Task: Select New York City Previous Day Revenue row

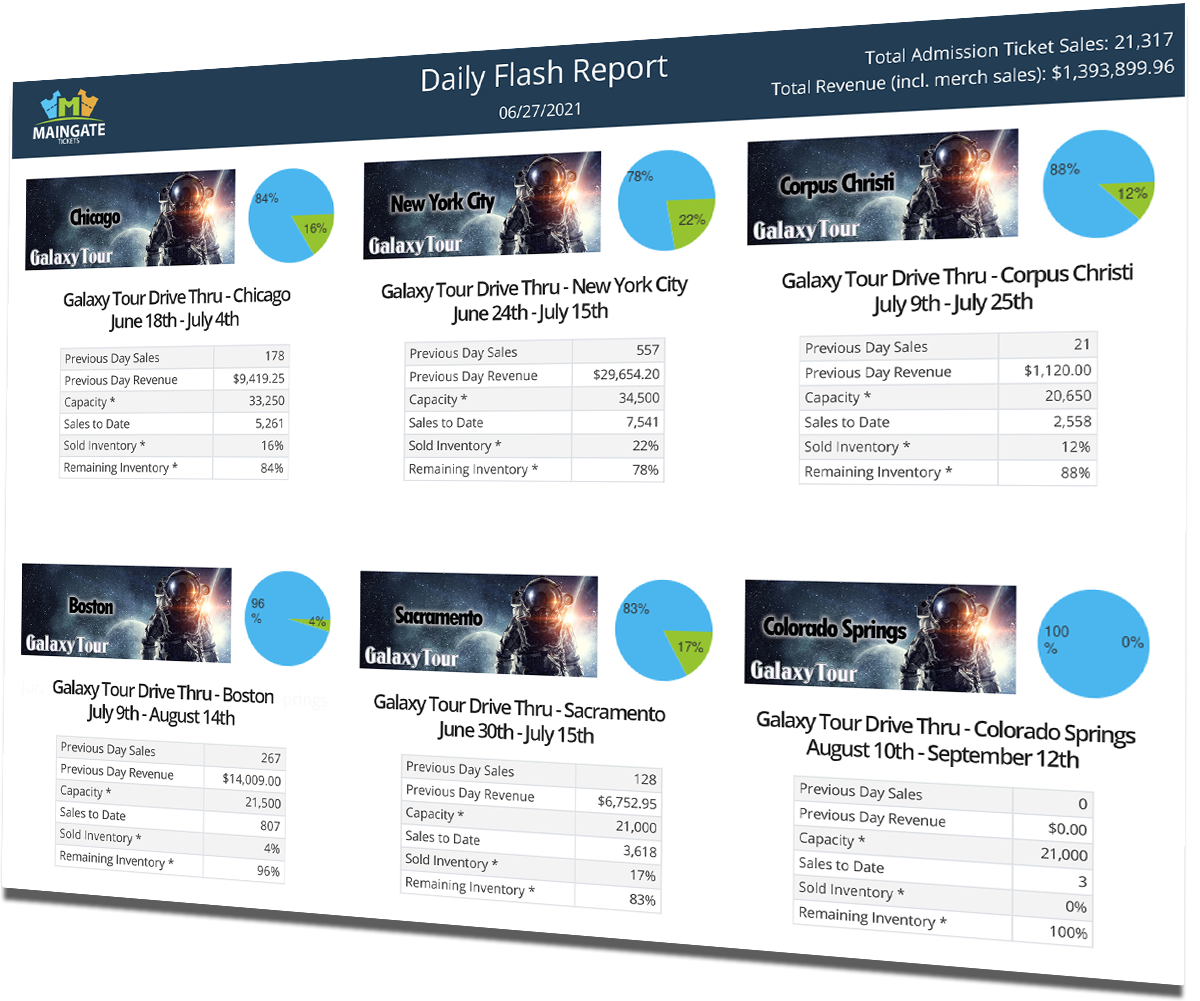Action: [534, 376]
